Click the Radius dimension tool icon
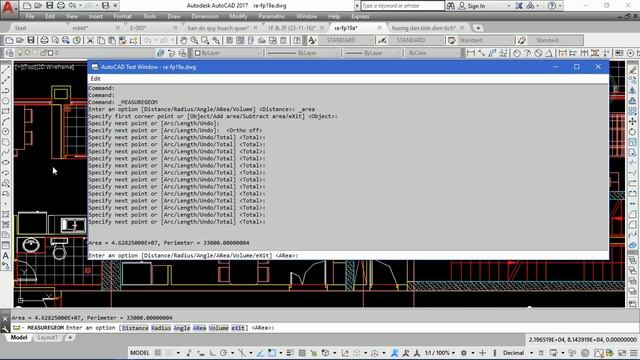 pyautogui.click(x=517, y=53)
